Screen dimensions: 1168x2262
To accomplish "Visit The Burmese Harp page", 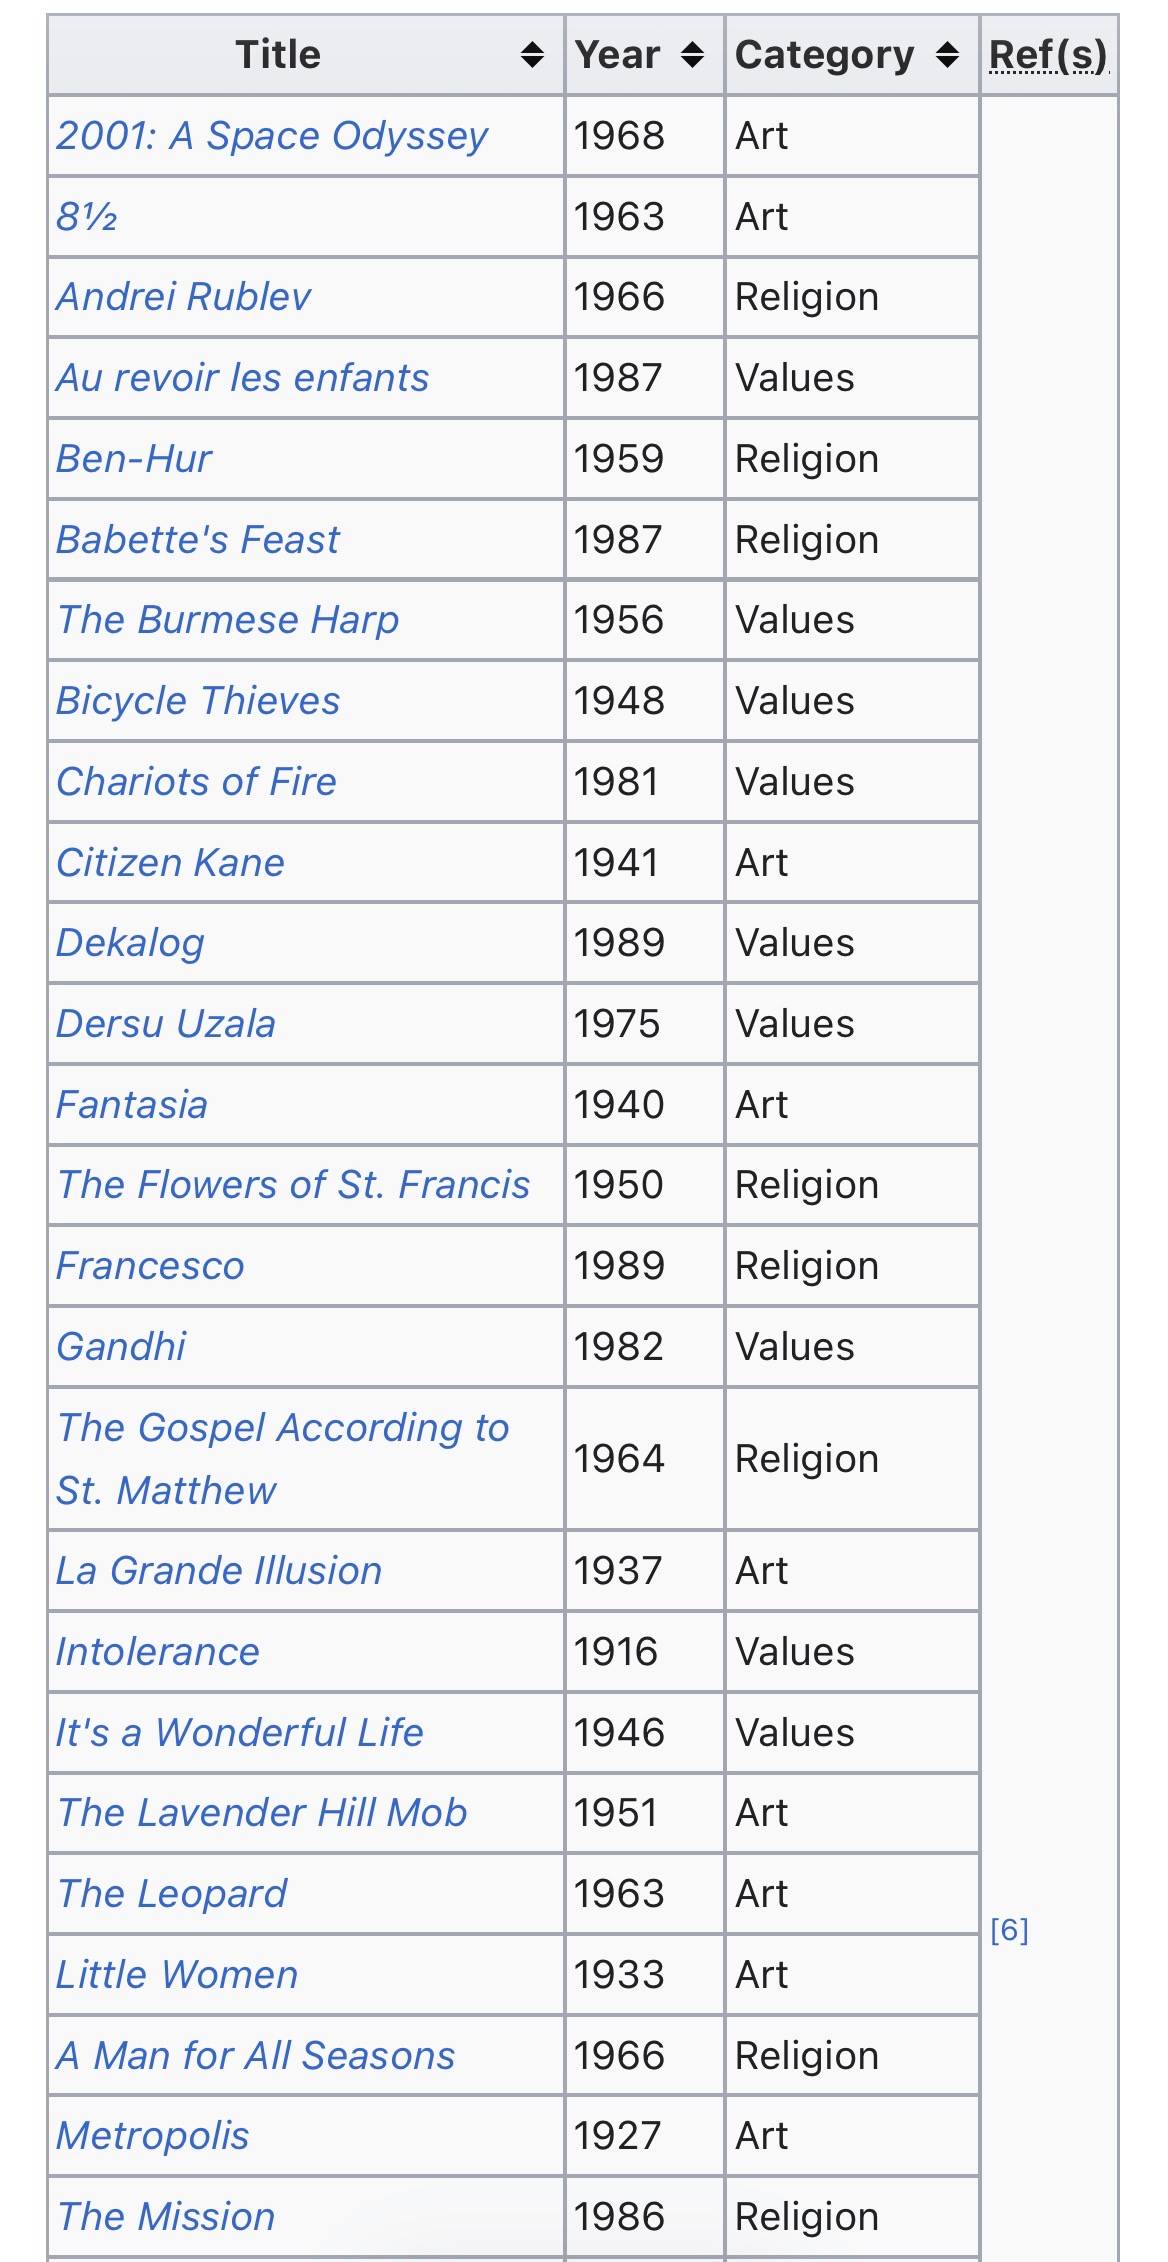I will click(228, 620).
